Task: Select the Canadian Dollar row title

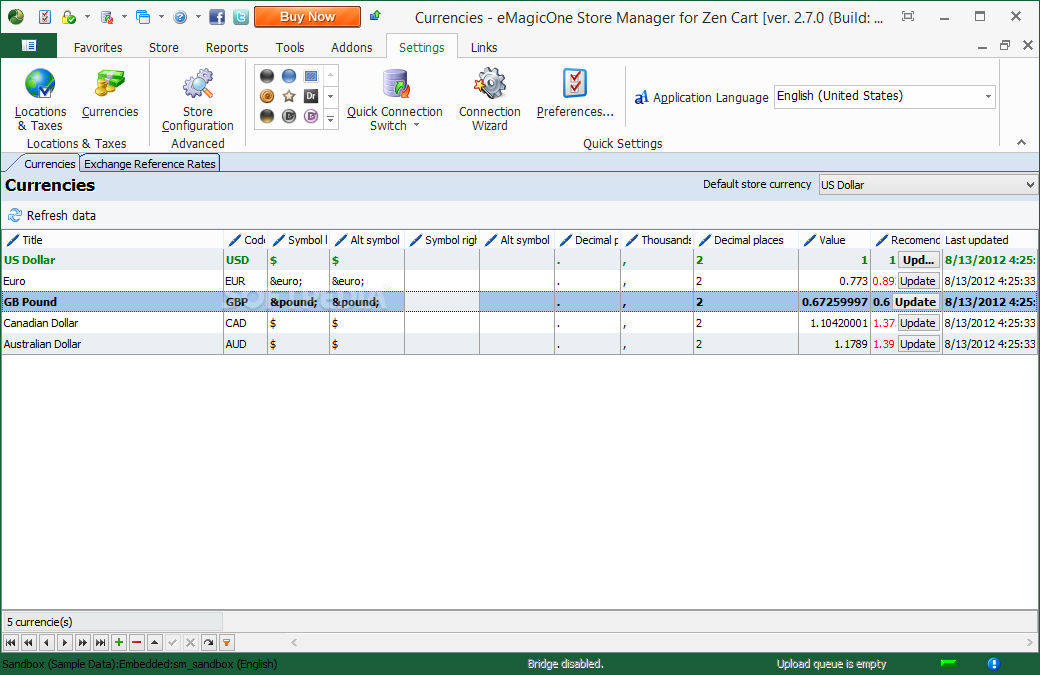Action: pyautogui.click(x=113, y=323)
